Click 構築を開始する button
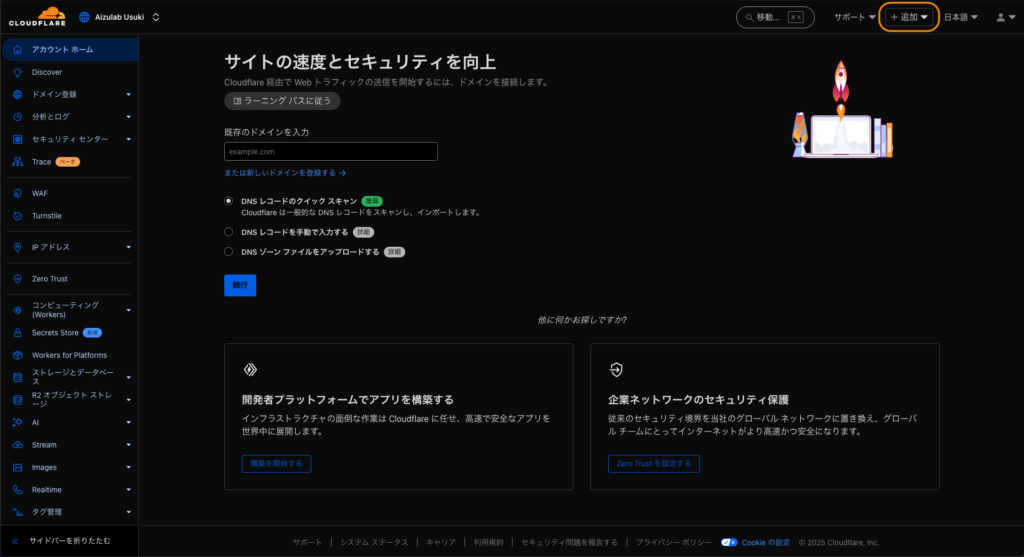1024x557 pixels. (x=276, y=464)
